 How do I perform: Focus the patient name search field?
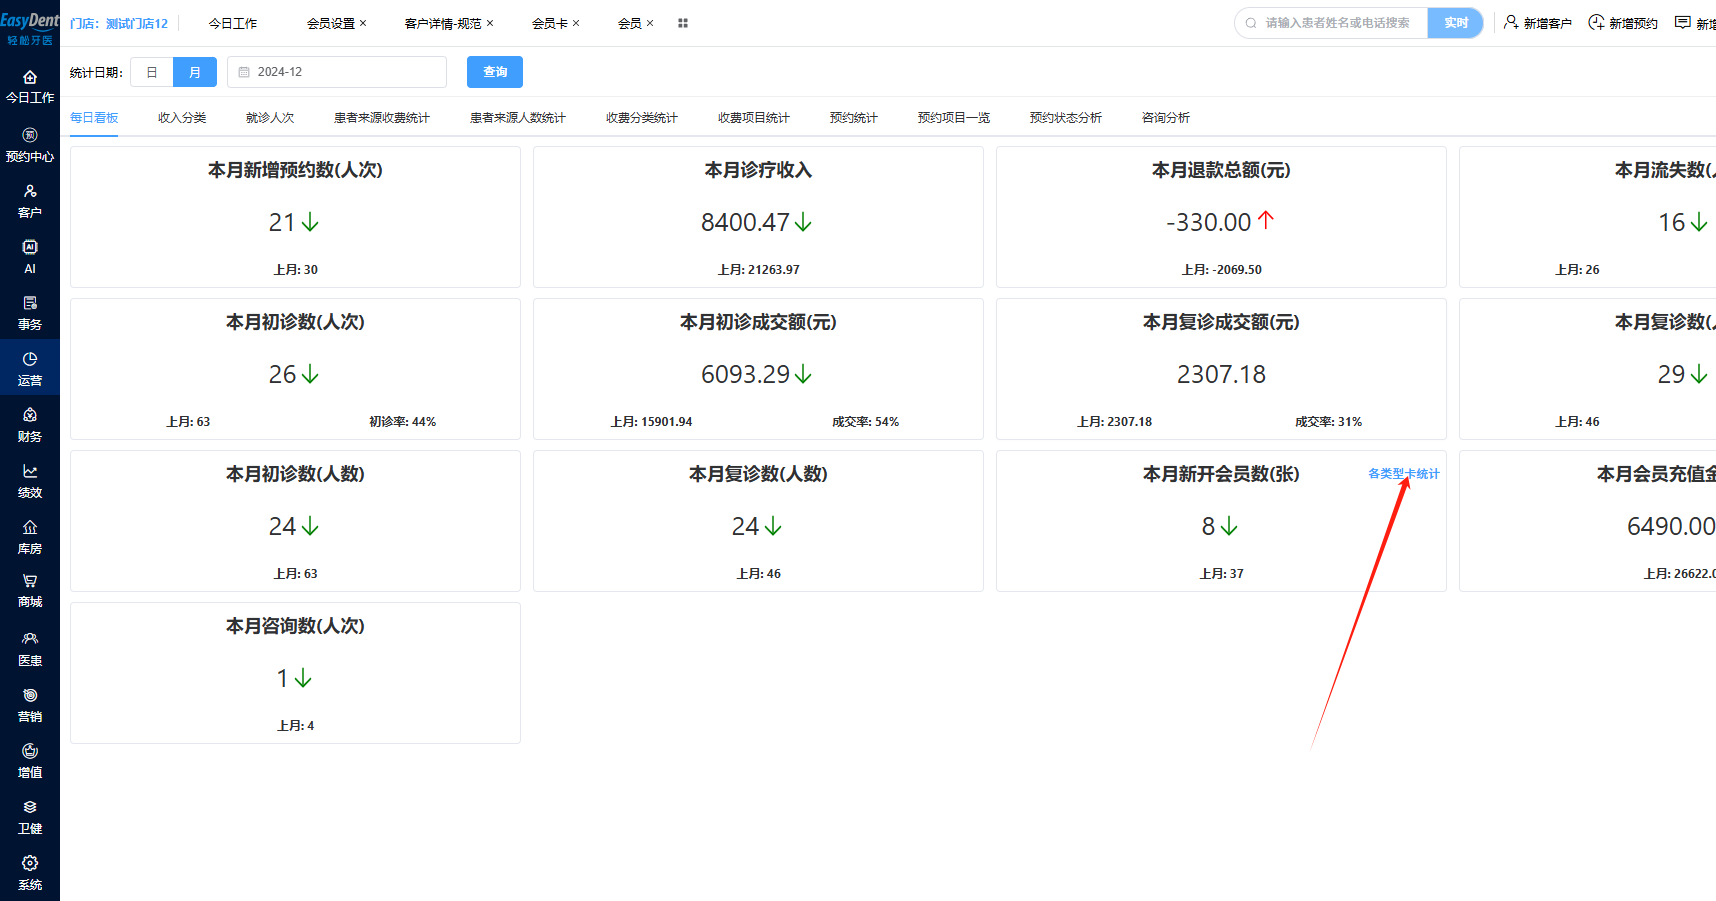coord(1337,23)
